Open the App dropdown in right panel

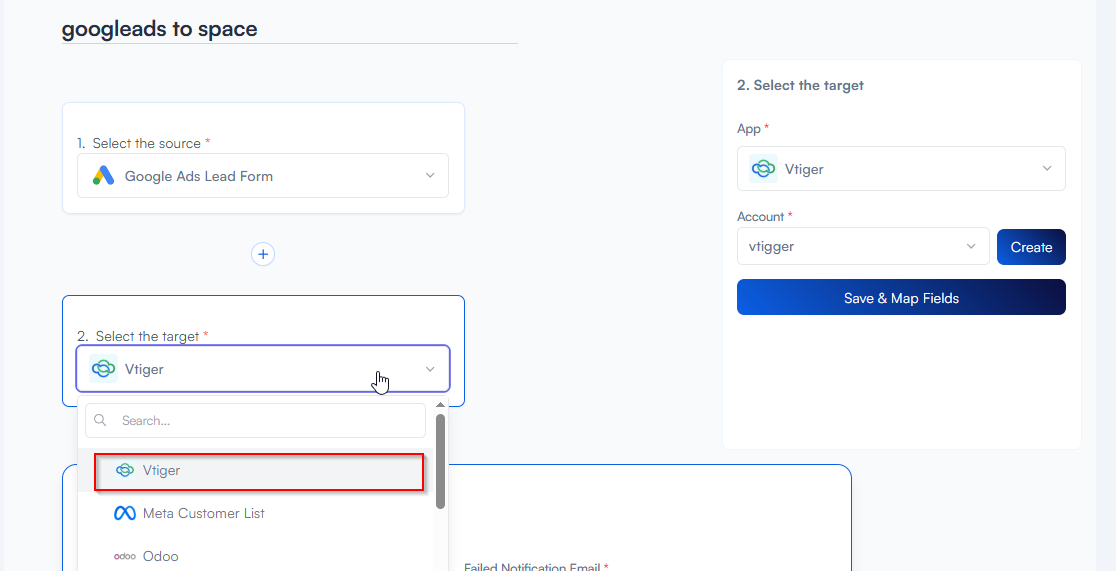(1047, 169)
